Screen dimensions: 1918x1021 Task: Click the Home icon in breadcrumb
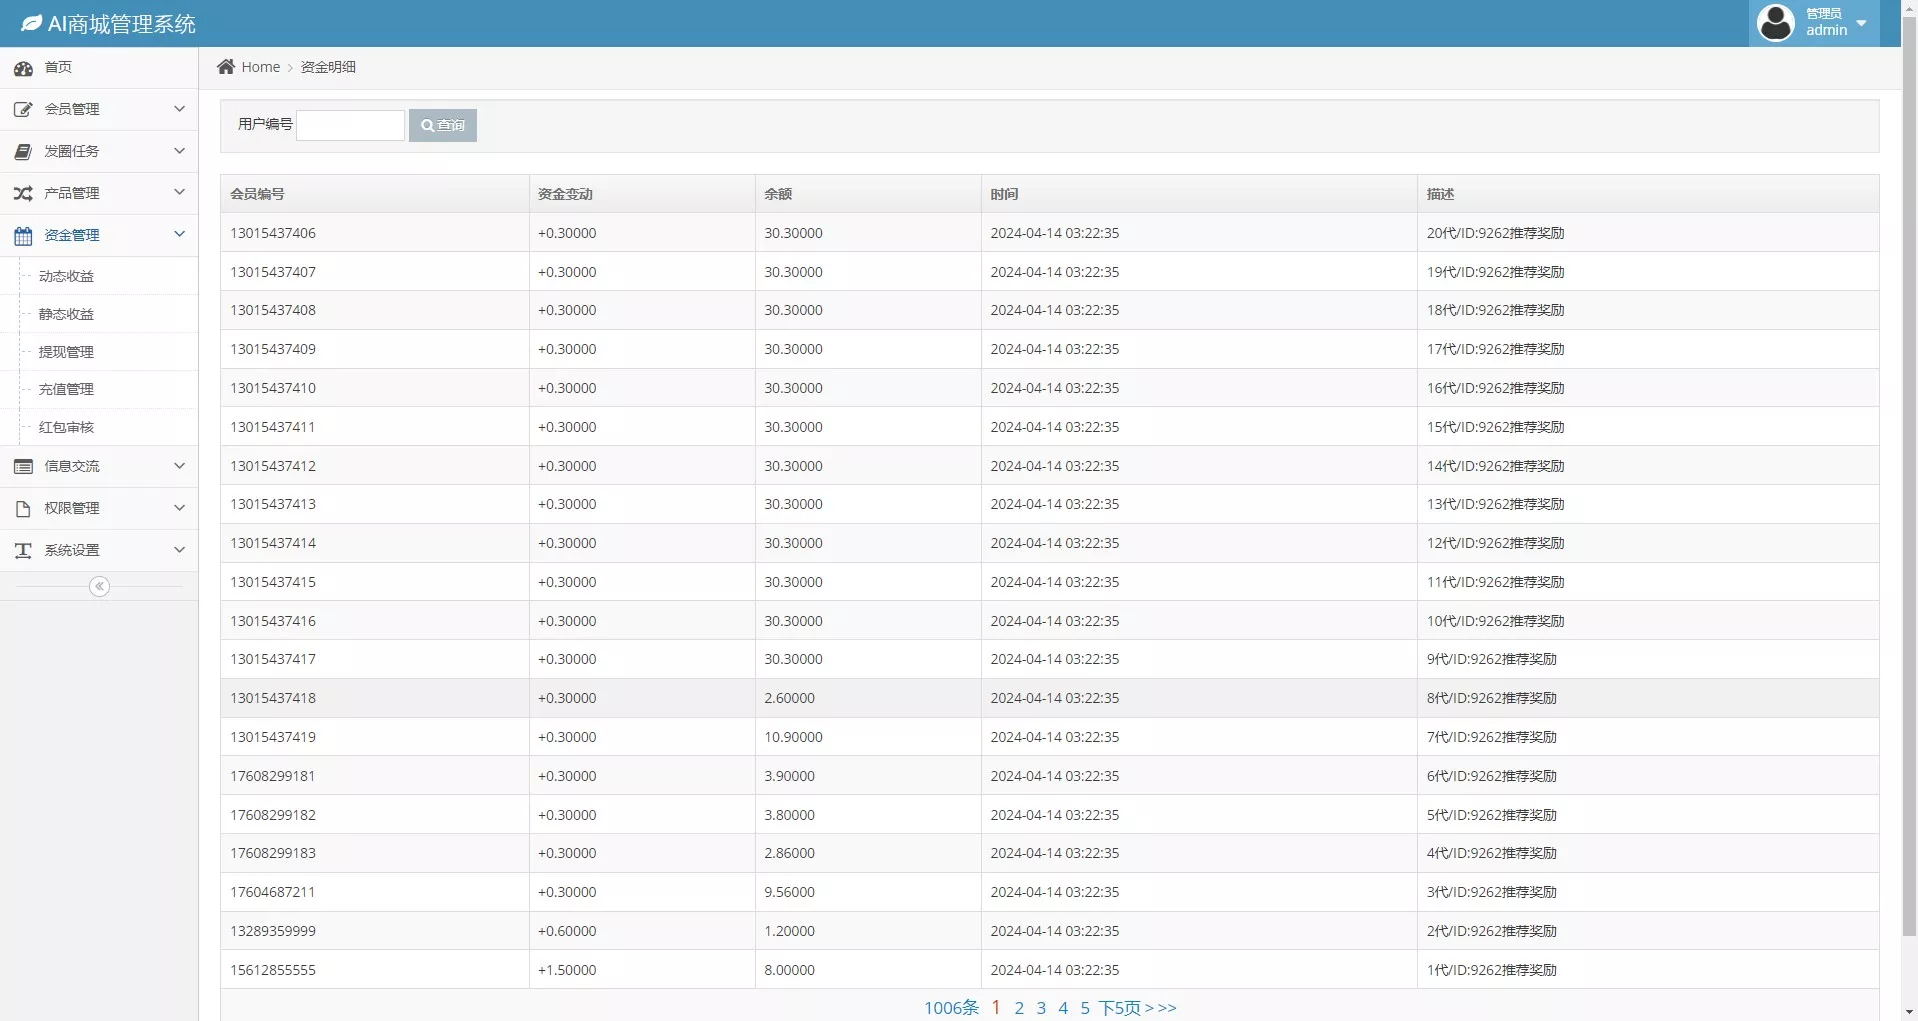point(226,67)
